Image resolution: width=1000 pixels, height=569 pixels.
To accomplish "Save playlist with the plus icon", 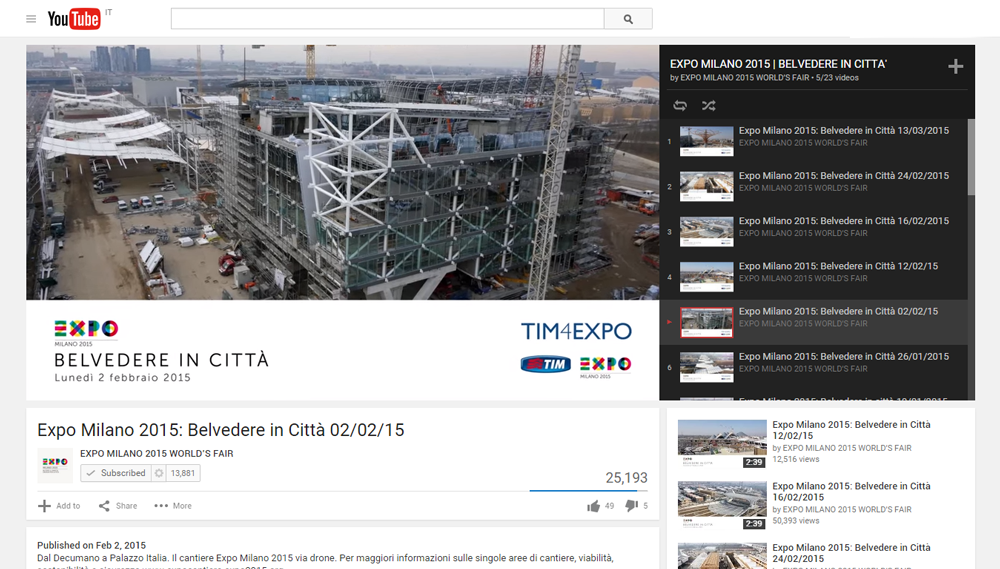I will (x=955, y=66).
